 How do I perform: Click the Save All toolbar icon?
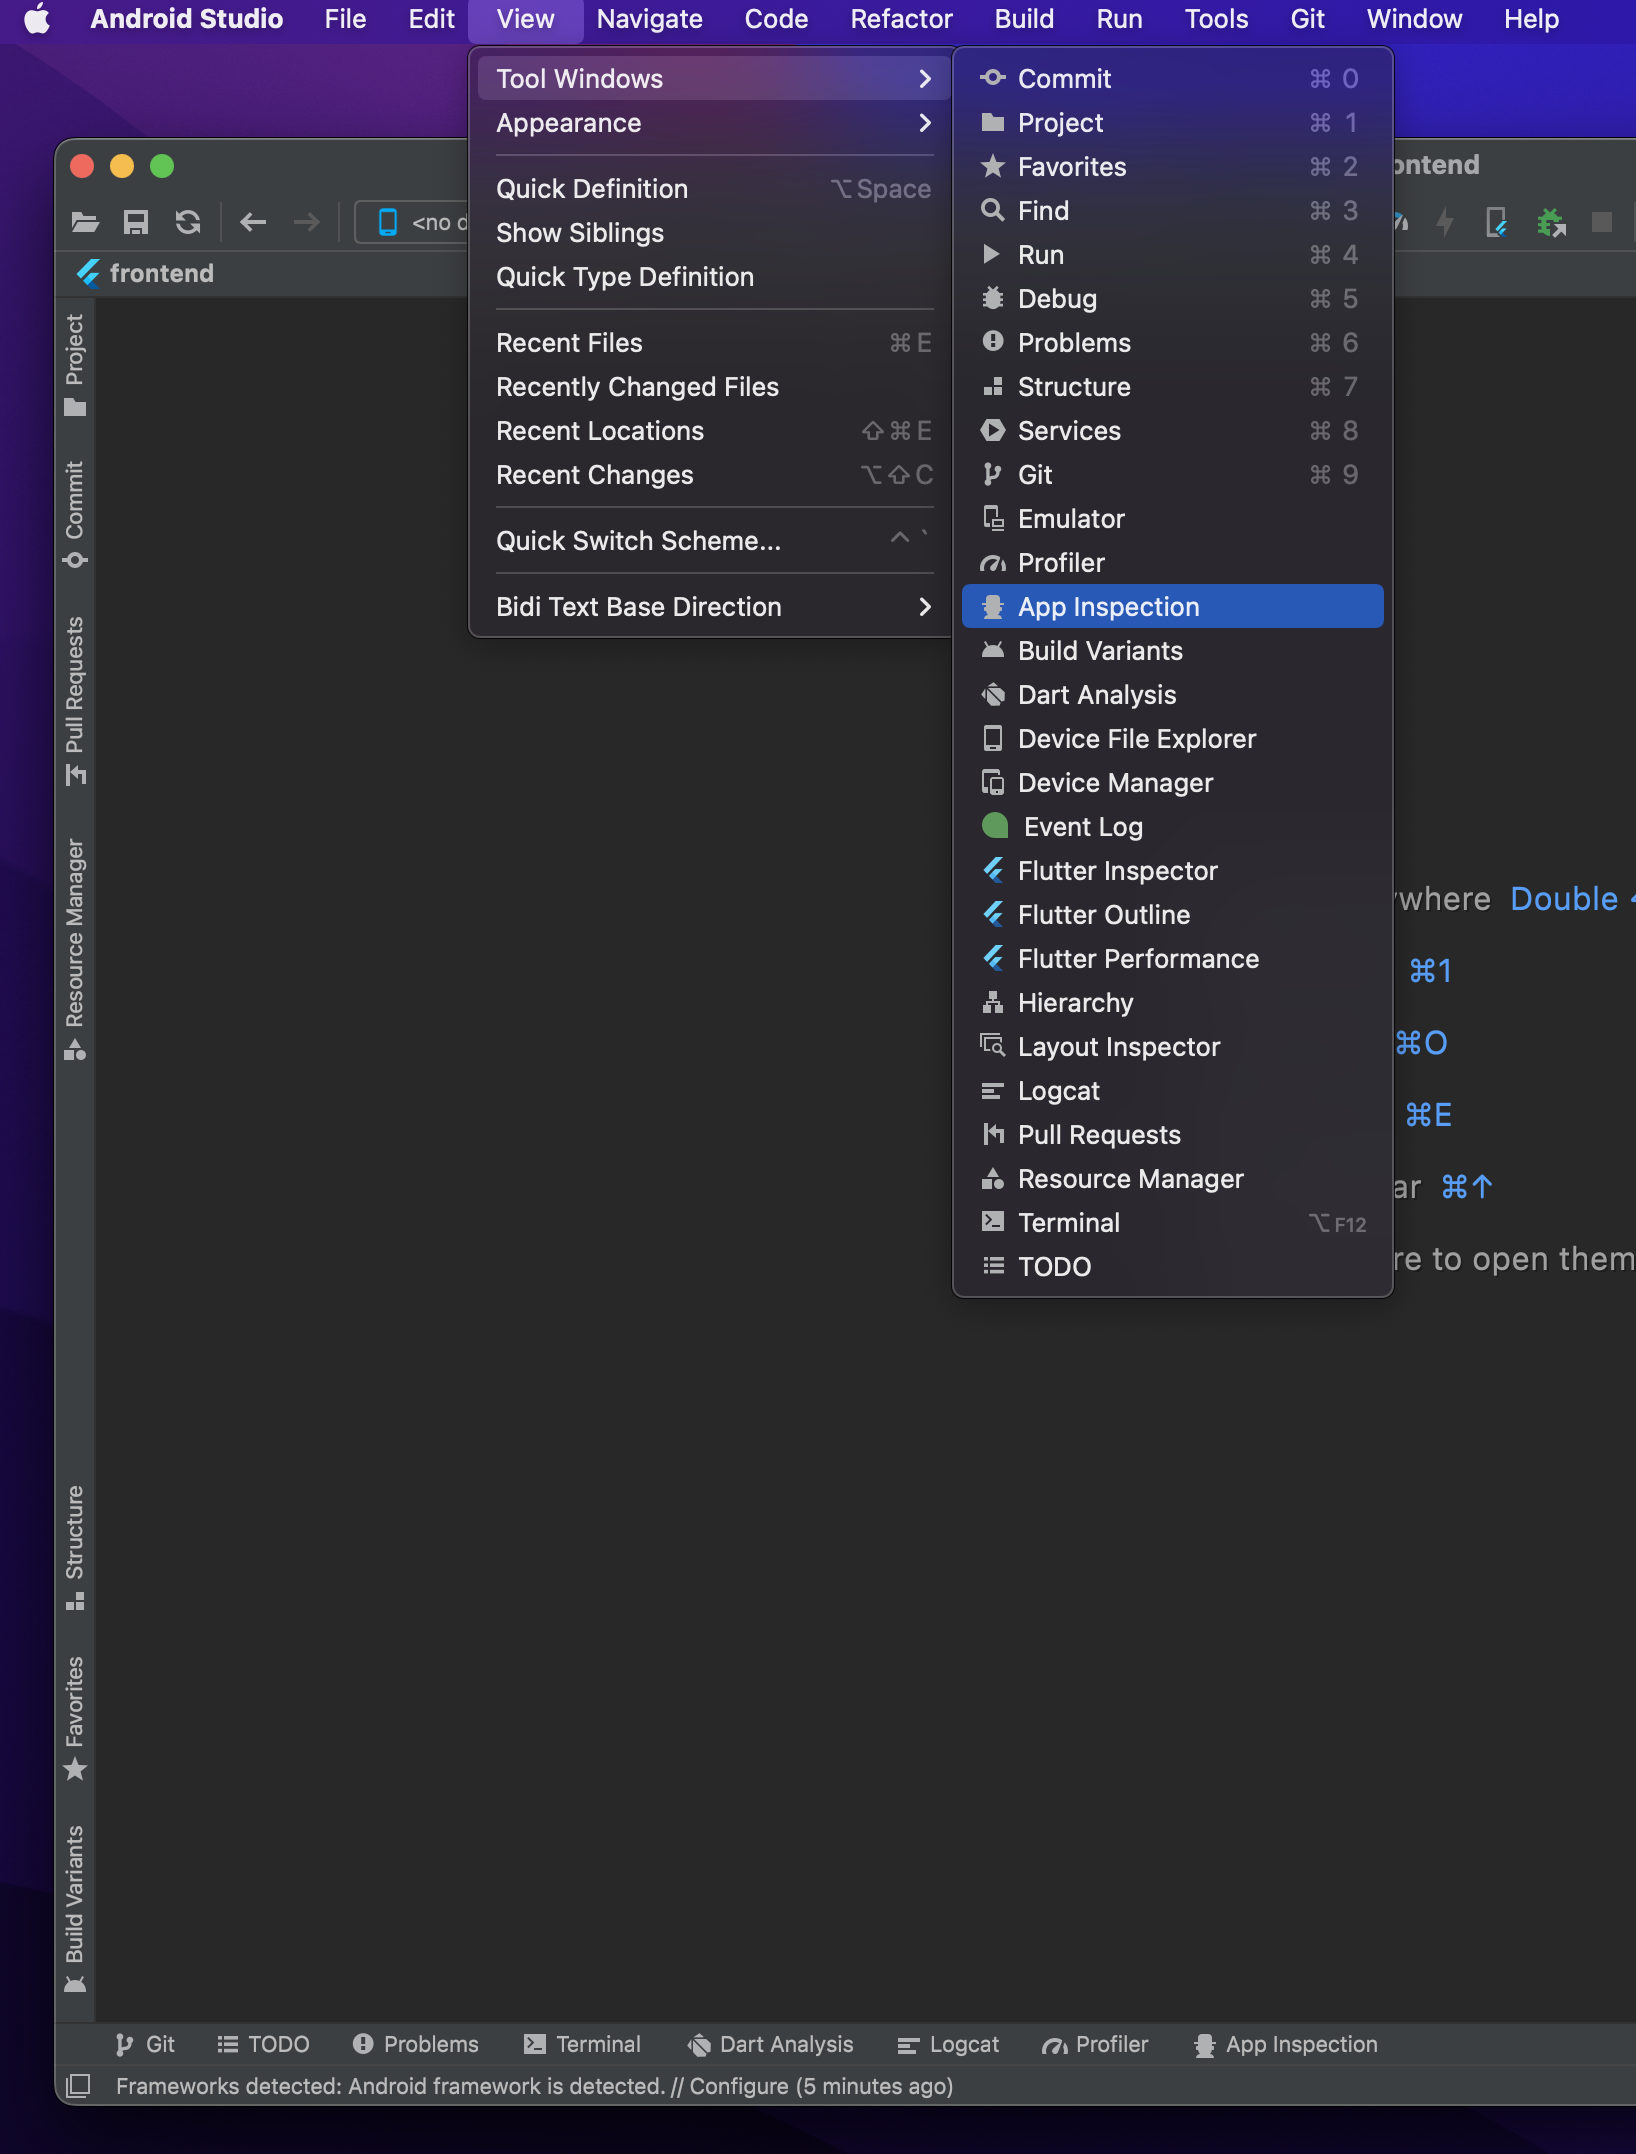[136, 222]
